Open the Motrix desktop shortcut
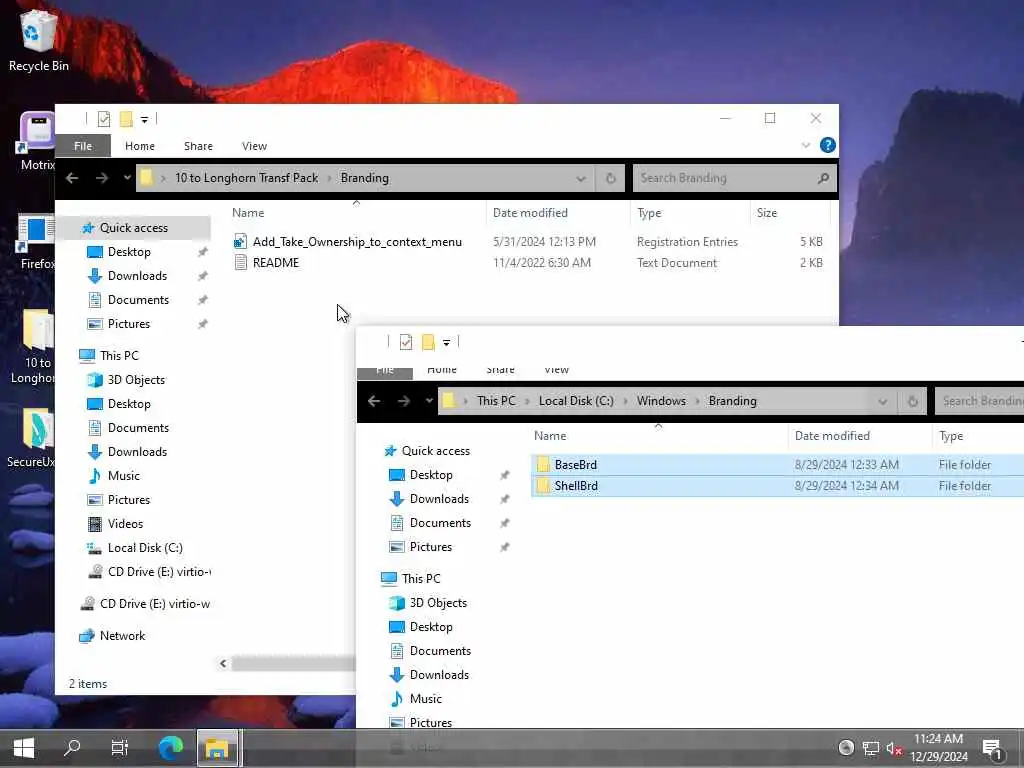Screen dimensions: 1024x768 [37, 140]
